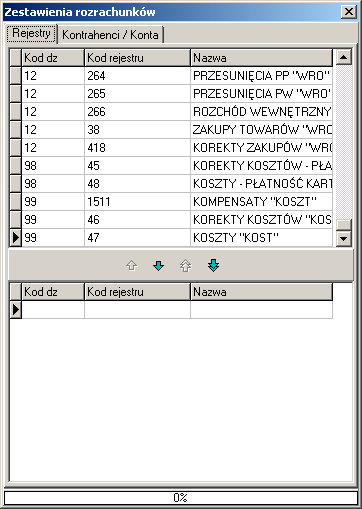Image resolution: width=362 pixels, height=509 pixels.
Task: Click the scrollbar up arrow of the upper table
Action: click(344, 57)
